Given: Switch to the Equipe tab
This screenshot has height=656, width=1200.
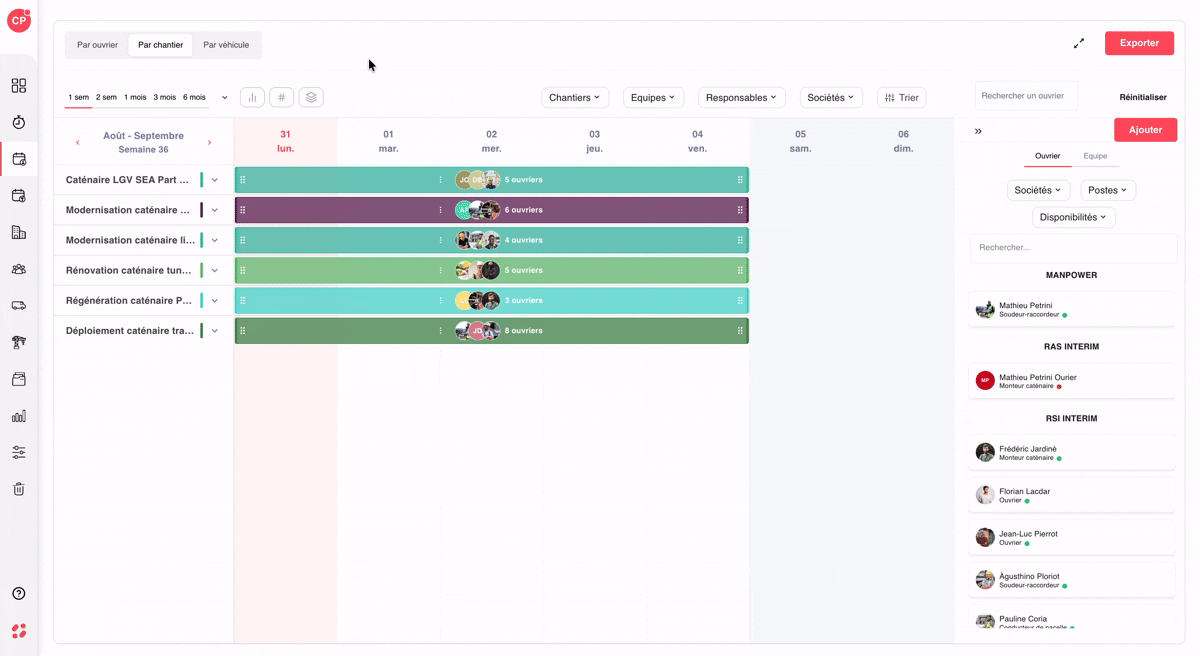Looking at the screenshot, I should point(1095,156).
